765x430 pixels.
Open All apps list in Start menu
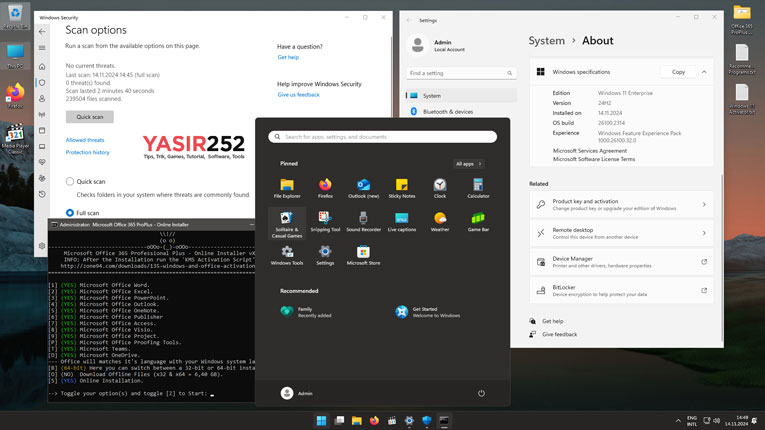click(468, 164)
